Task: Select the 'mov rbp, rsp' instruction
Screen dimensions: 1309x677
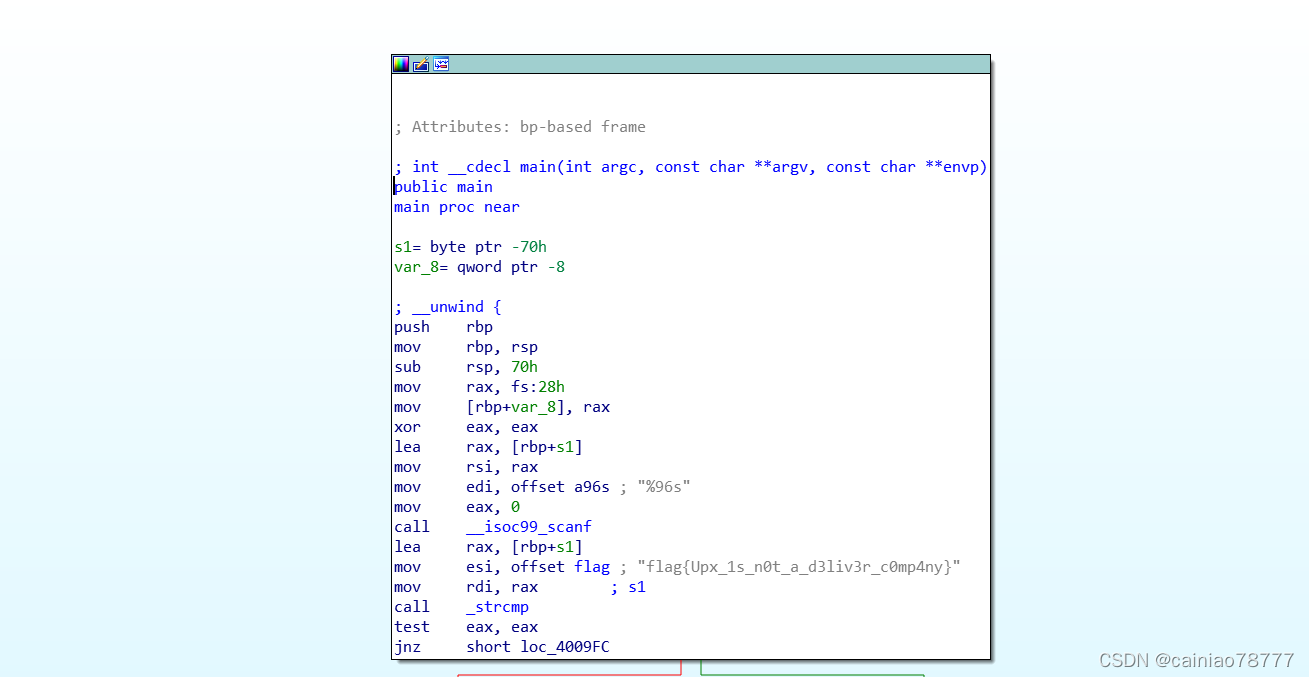Action: (466, 347)
